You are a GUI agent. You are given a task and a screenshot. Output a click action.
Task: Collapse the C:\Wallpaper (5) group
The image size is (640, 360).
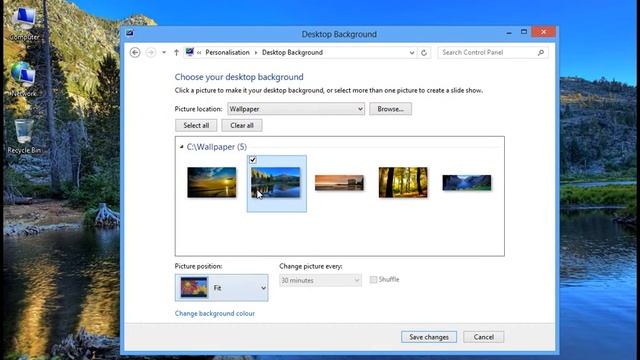coord(182,147)
